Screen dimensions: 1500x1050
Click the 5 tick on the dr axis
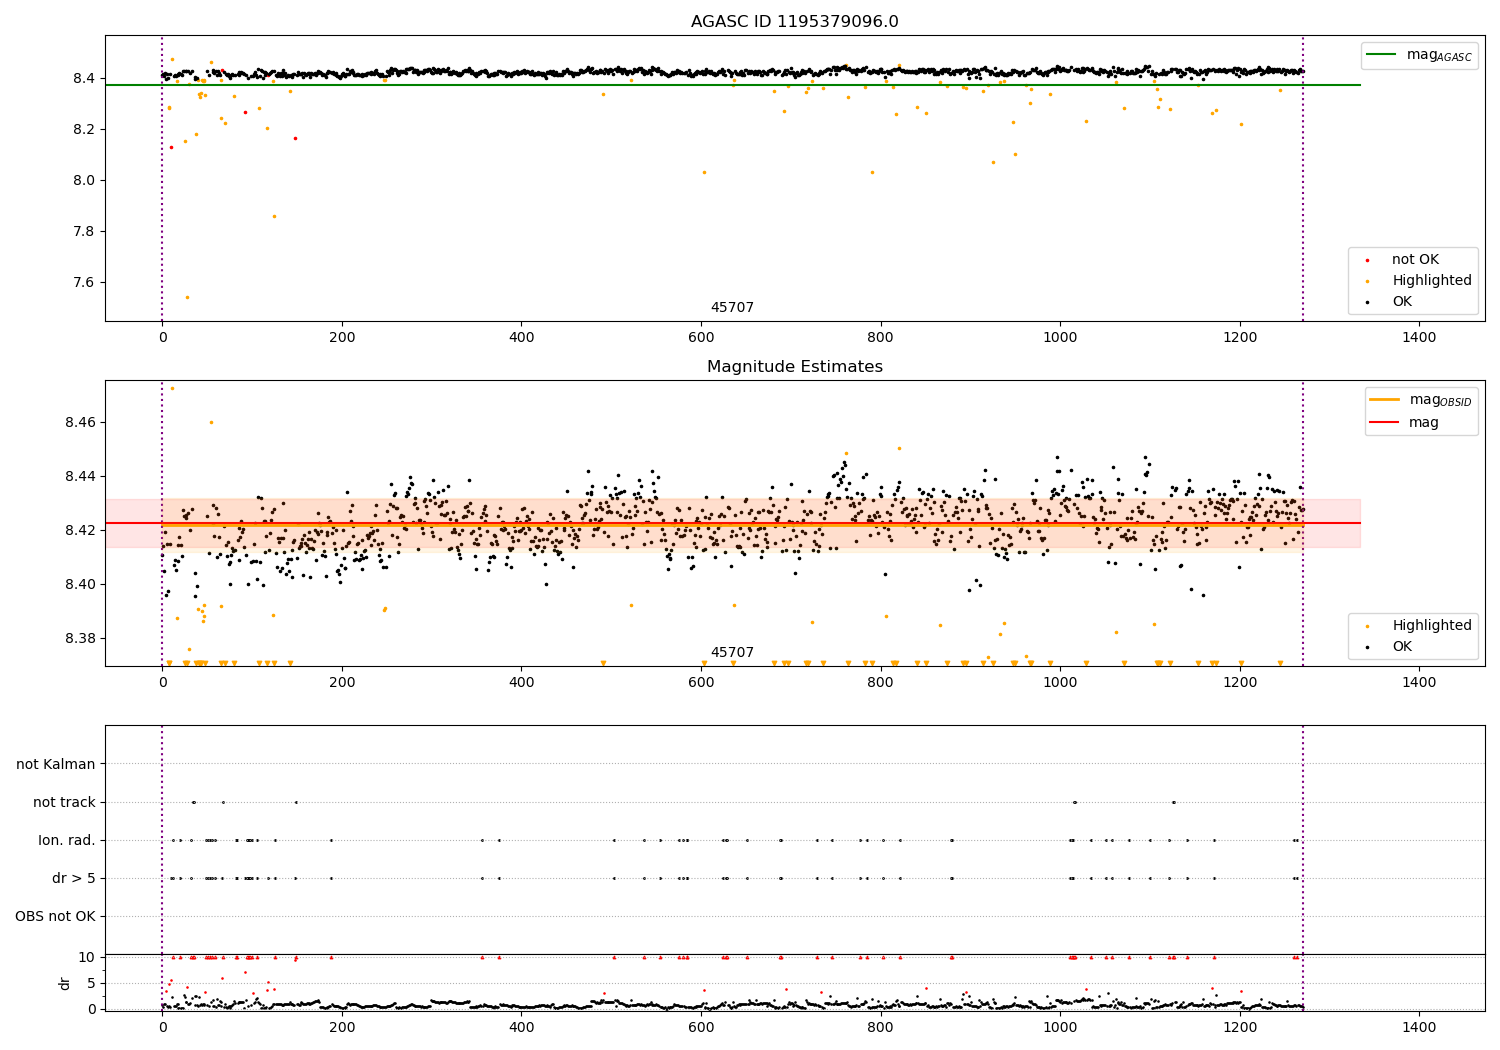click(x=91, y=984)
